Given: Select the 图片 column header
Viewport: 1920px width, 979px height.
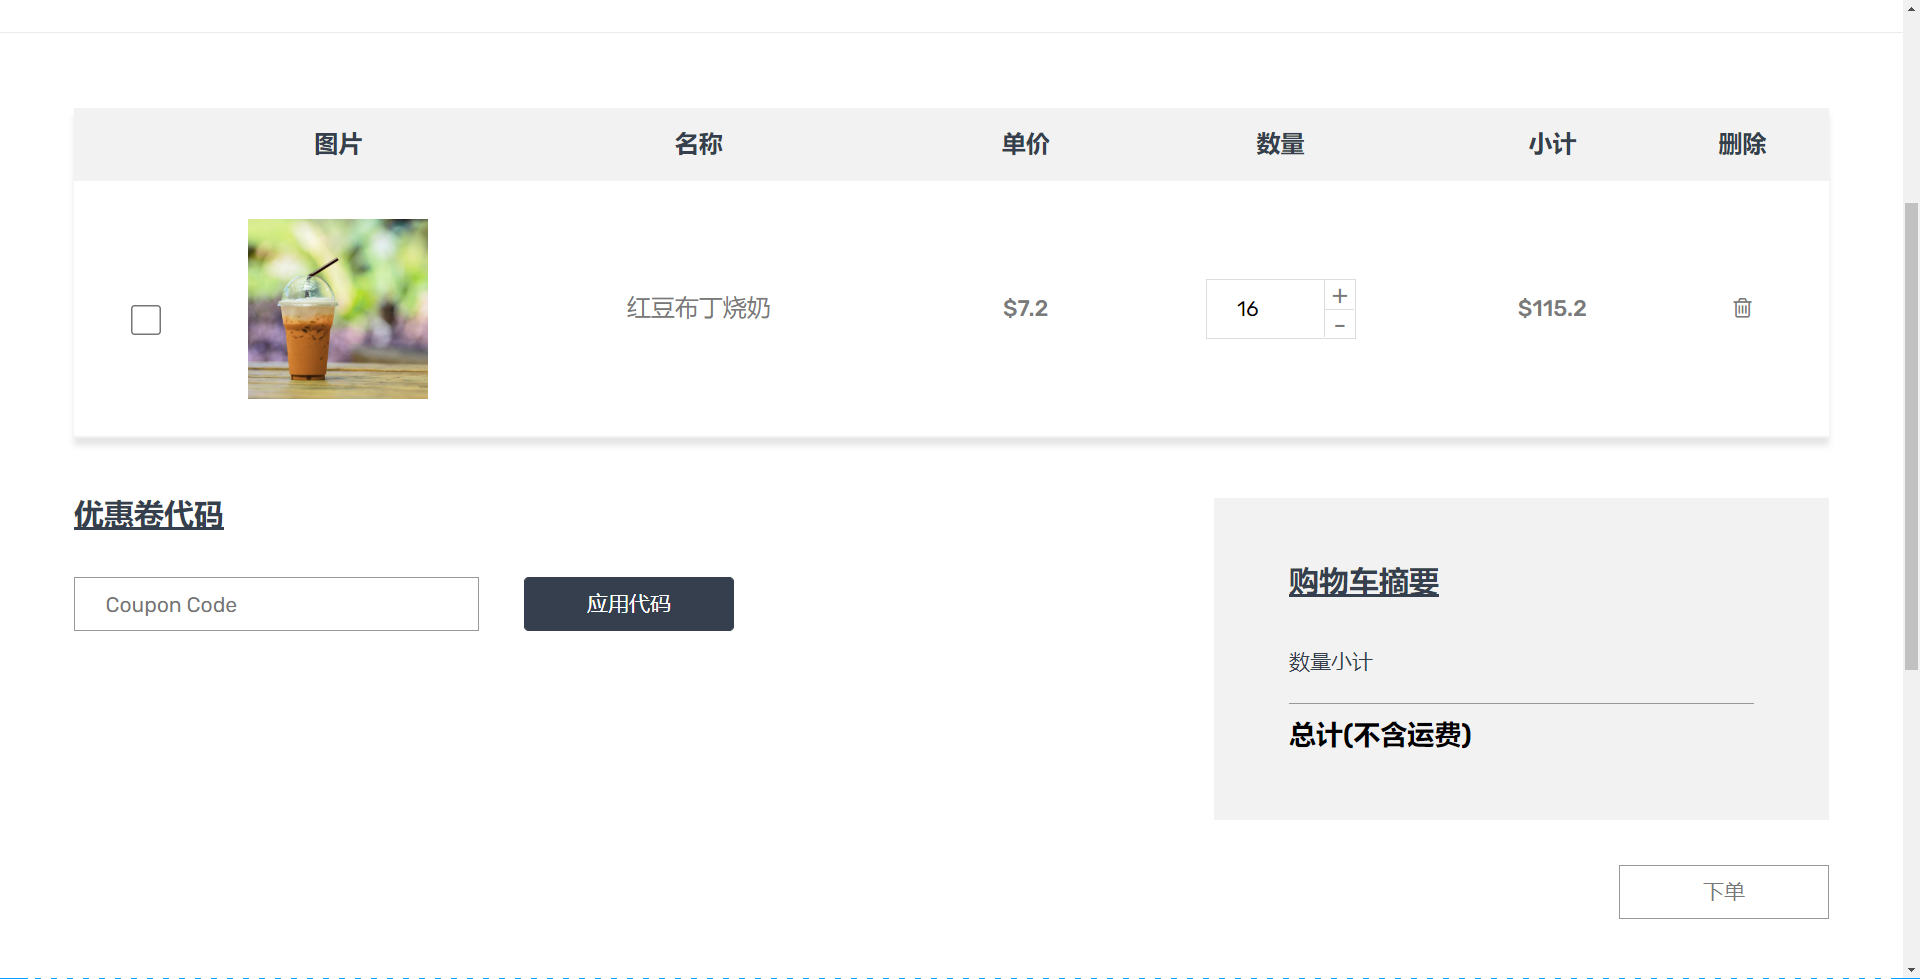Looking at the screenshot, I should click(x=337, y=144).
